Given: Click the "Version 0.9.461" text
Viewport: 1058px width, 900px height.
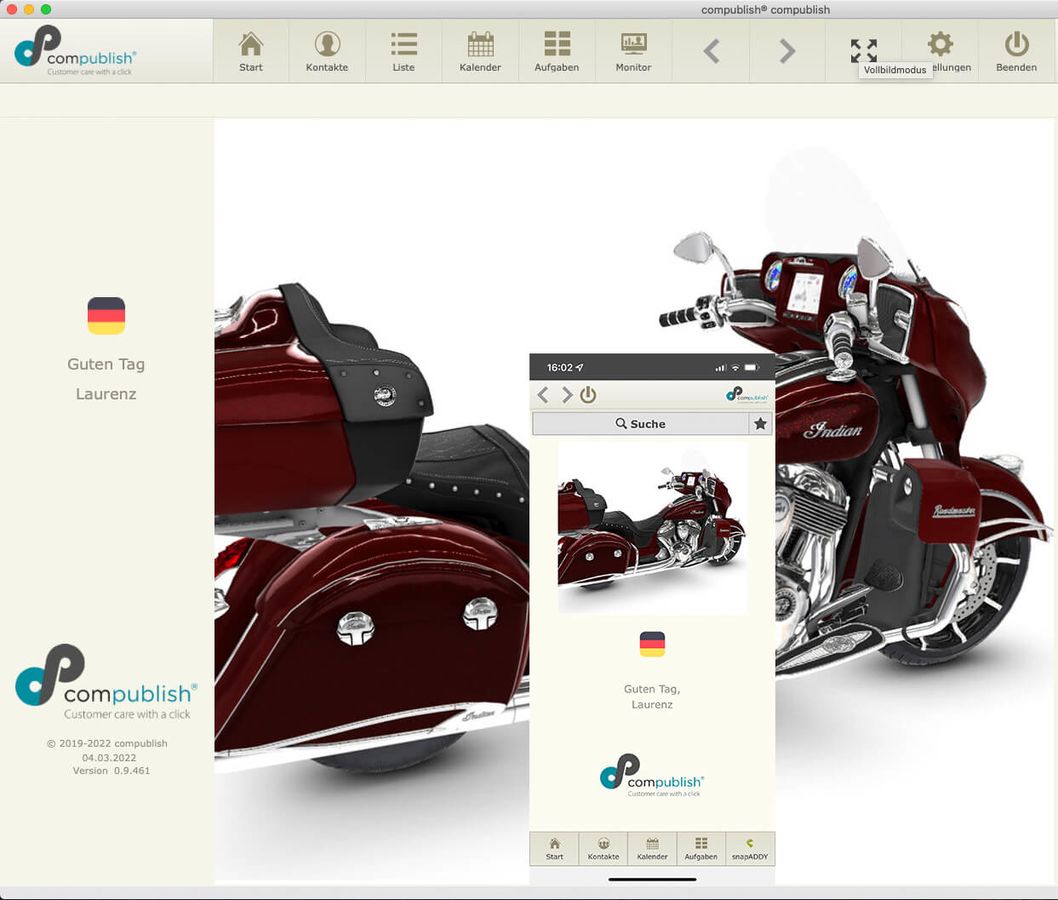Looking at the screenshot, I should (111, 770).
